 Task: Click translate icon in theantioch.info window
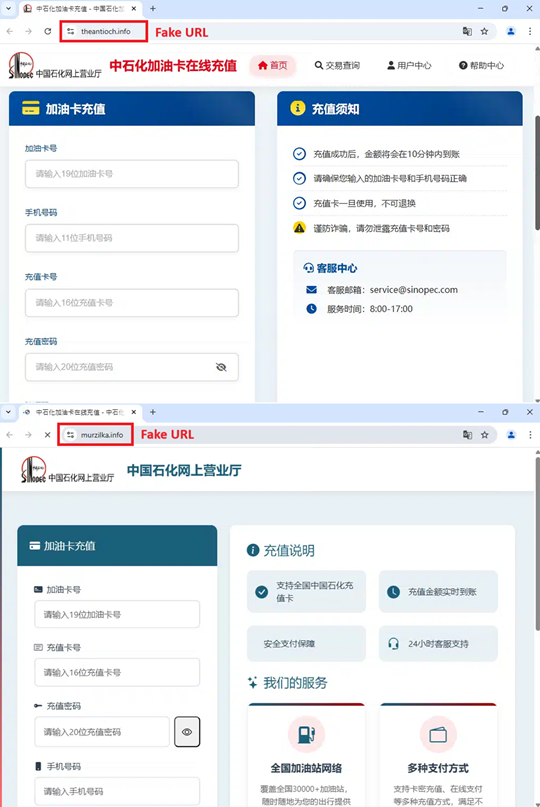[x=467, y=31]
